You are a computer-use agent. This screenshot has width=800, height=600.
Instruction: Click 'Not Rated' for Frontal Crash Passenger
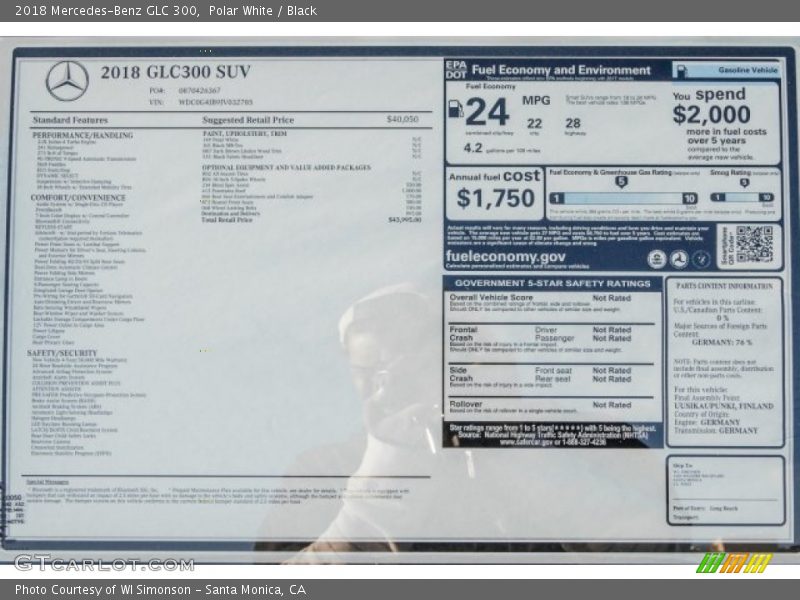tap(612, 338)
